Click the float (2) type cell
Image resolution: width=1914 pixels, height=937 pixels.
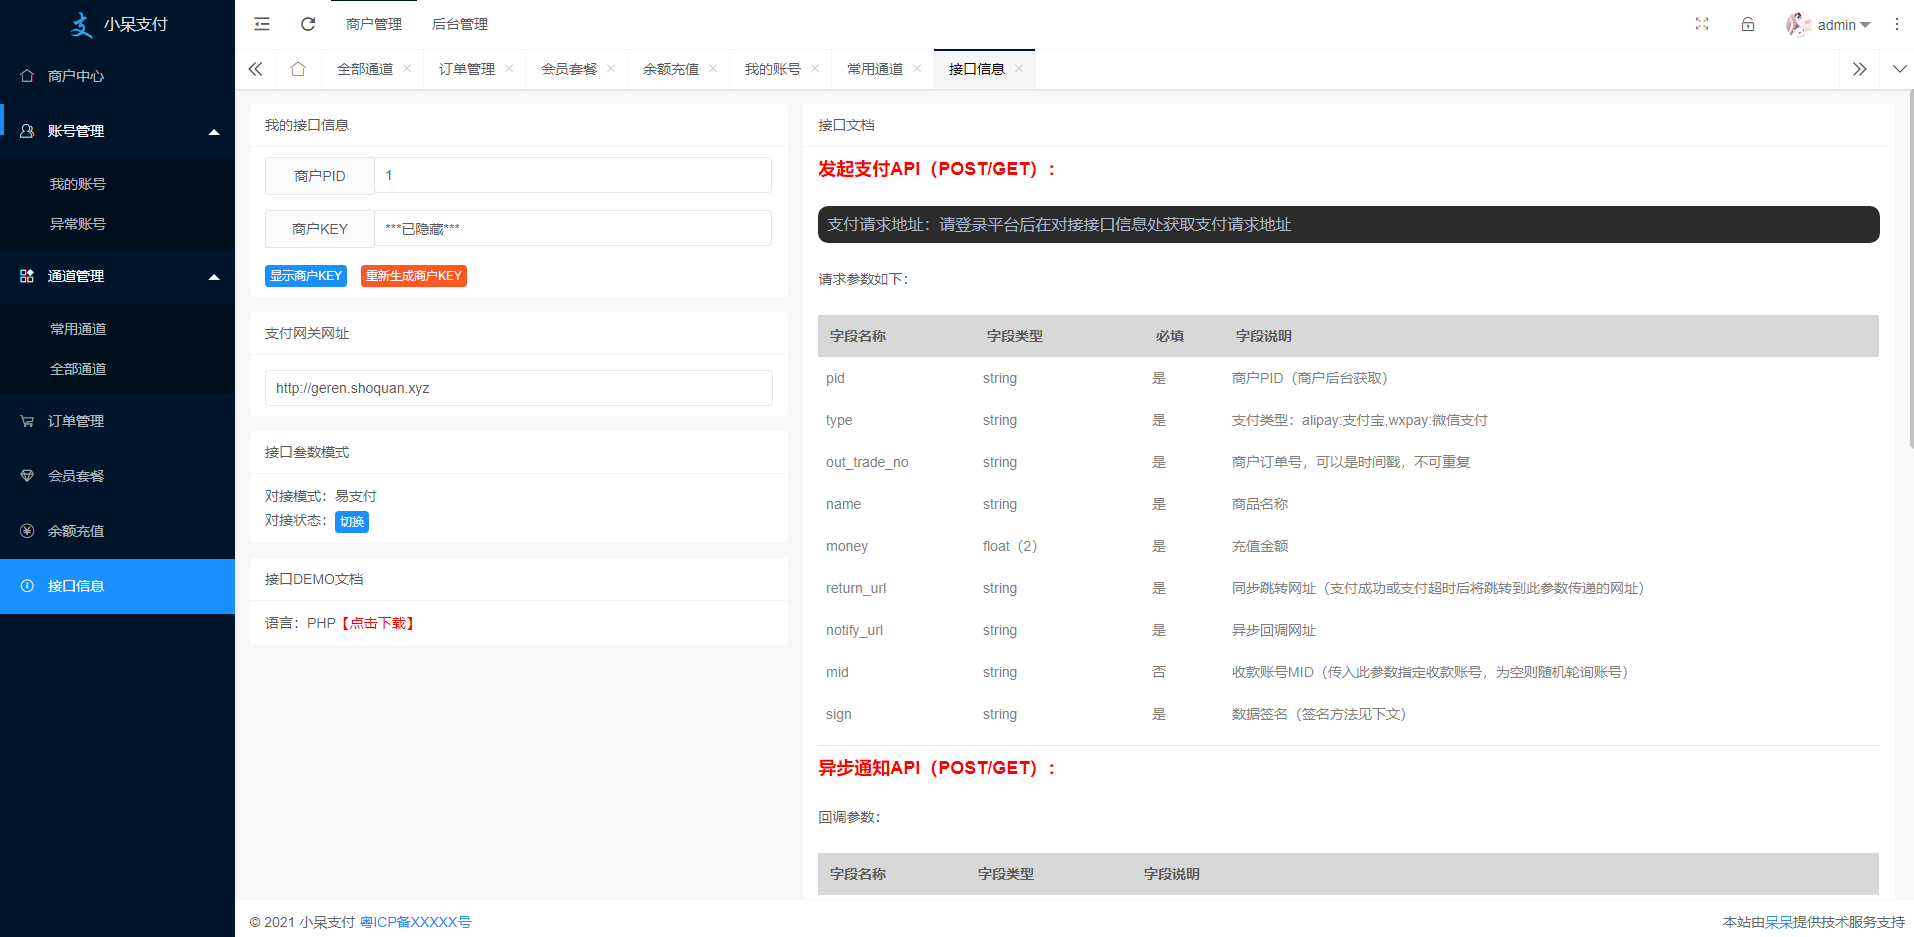click(1010, 546)
